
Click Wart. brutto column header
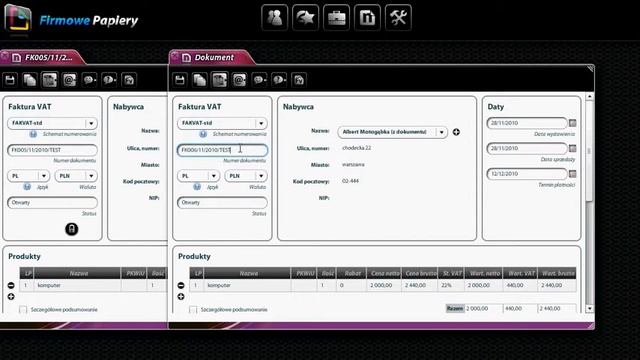558,273
